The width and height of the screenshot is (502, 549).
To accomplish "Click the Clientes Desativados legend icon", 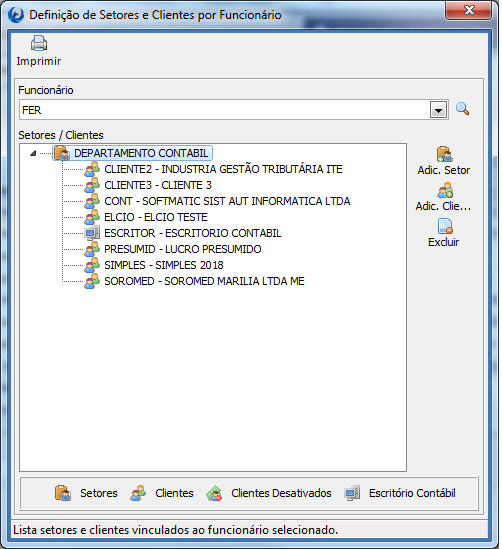I will pos(214,493).
